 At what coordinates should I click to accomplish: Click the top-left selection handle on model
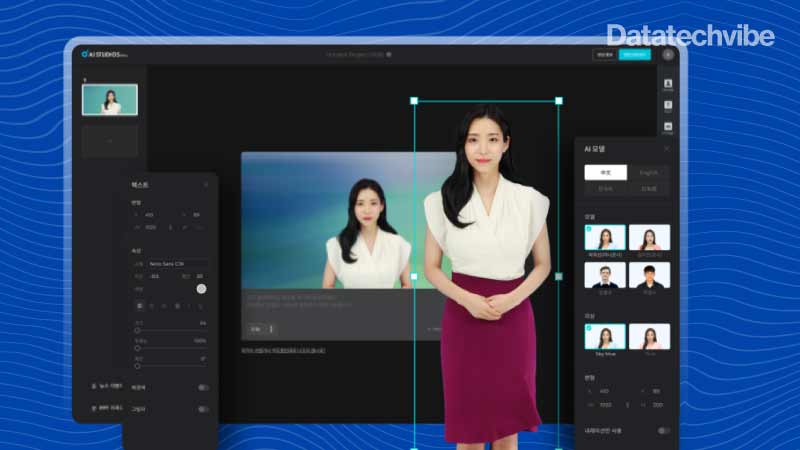(x=414, y=101)
